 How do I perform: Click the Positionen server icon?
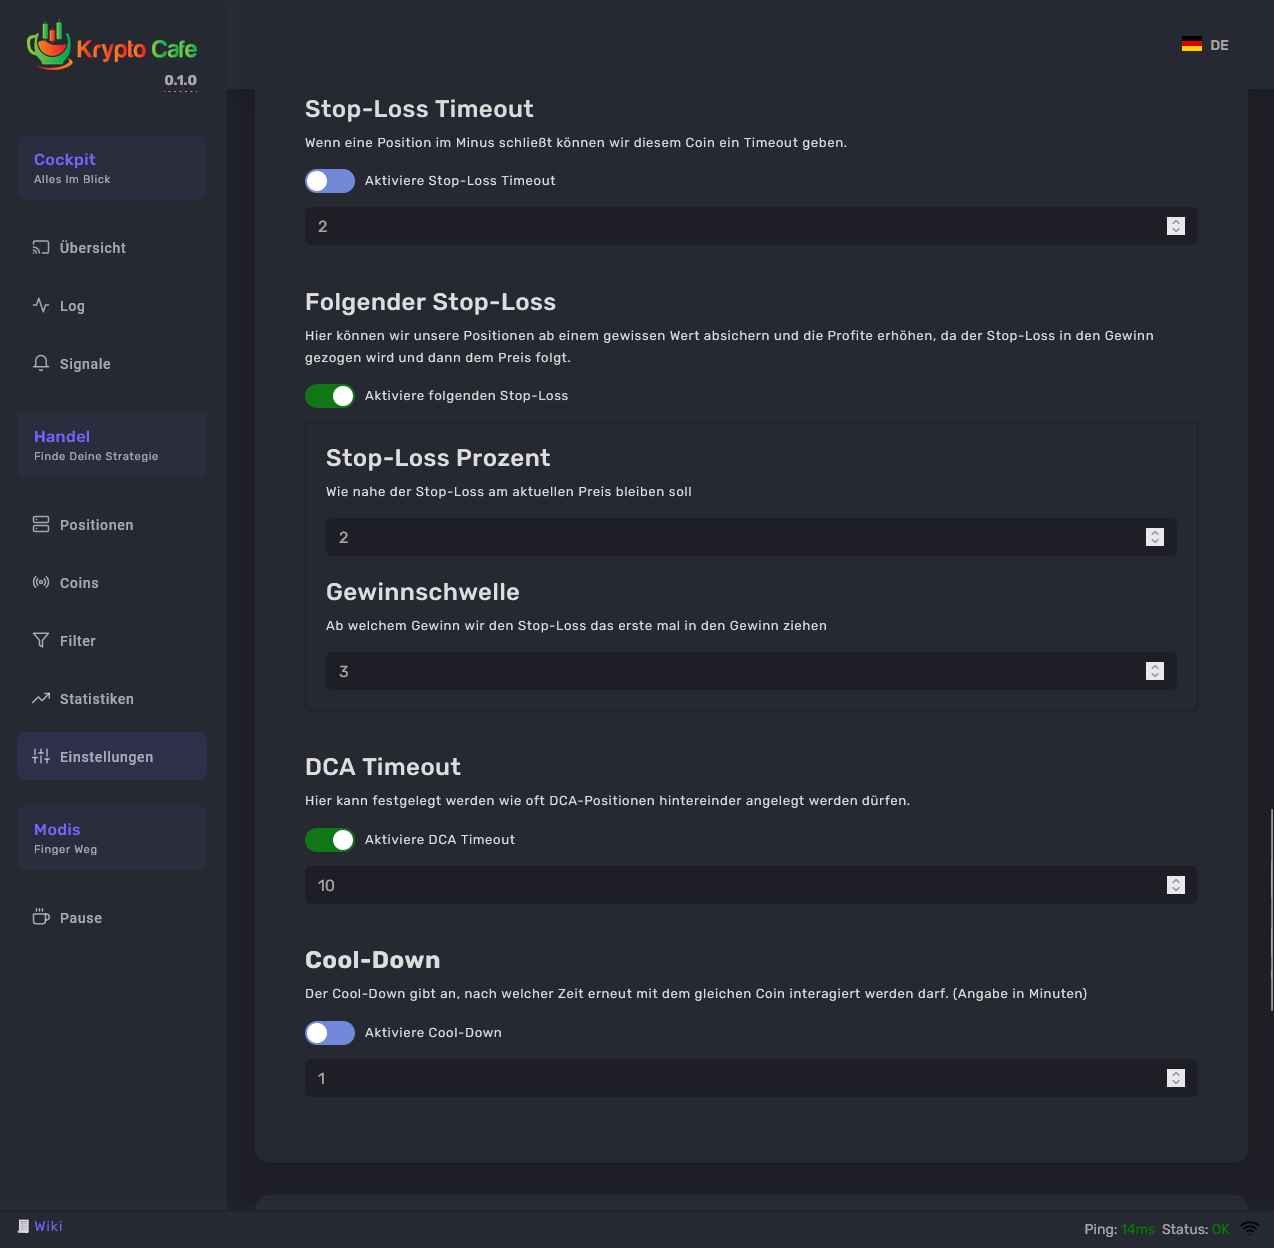pos(41,525)
